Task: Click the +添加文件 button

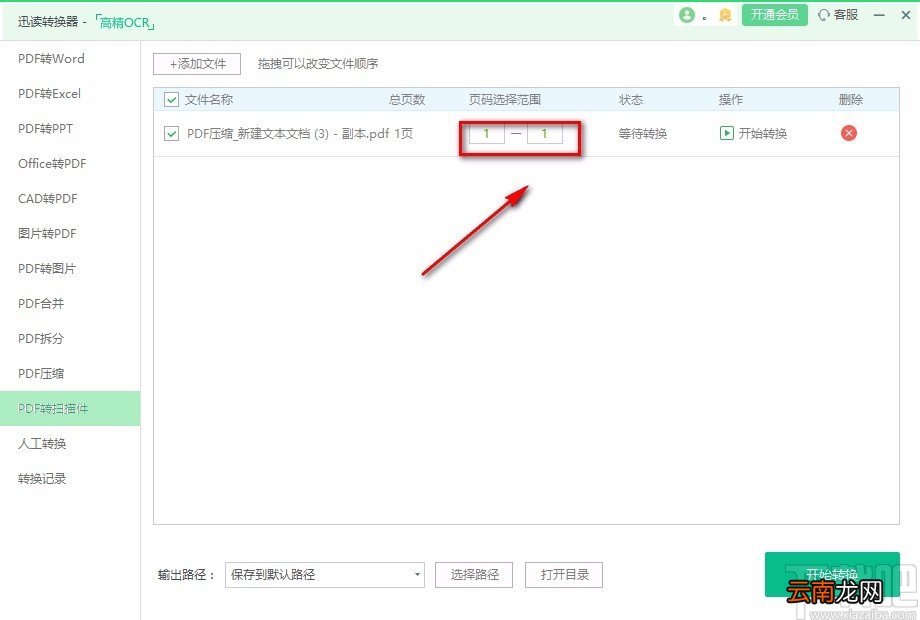Action: 197,64
